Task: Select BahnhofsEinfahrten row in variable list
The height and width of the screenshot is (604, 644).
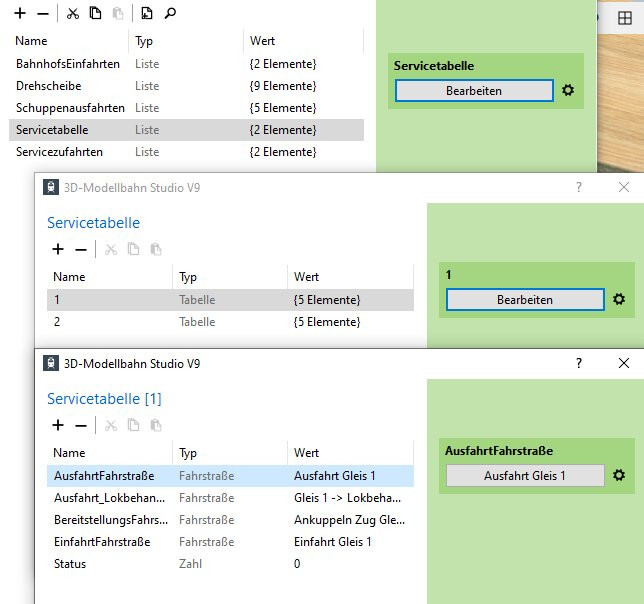Action: tap(186, 64)
